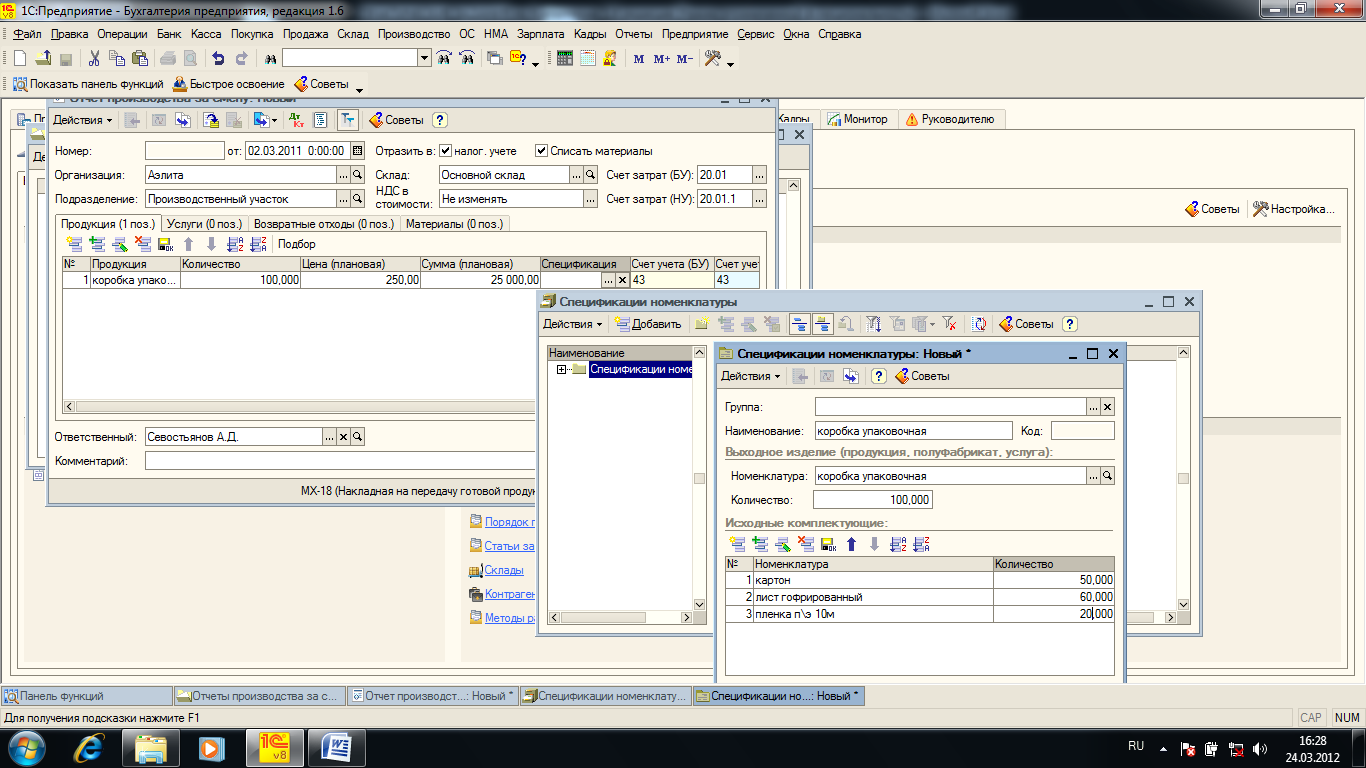The width and height of the screenshot is (1366, 768).
Task: Switch to Материалы (0 поз.) tab
Action: click(455, 224)
